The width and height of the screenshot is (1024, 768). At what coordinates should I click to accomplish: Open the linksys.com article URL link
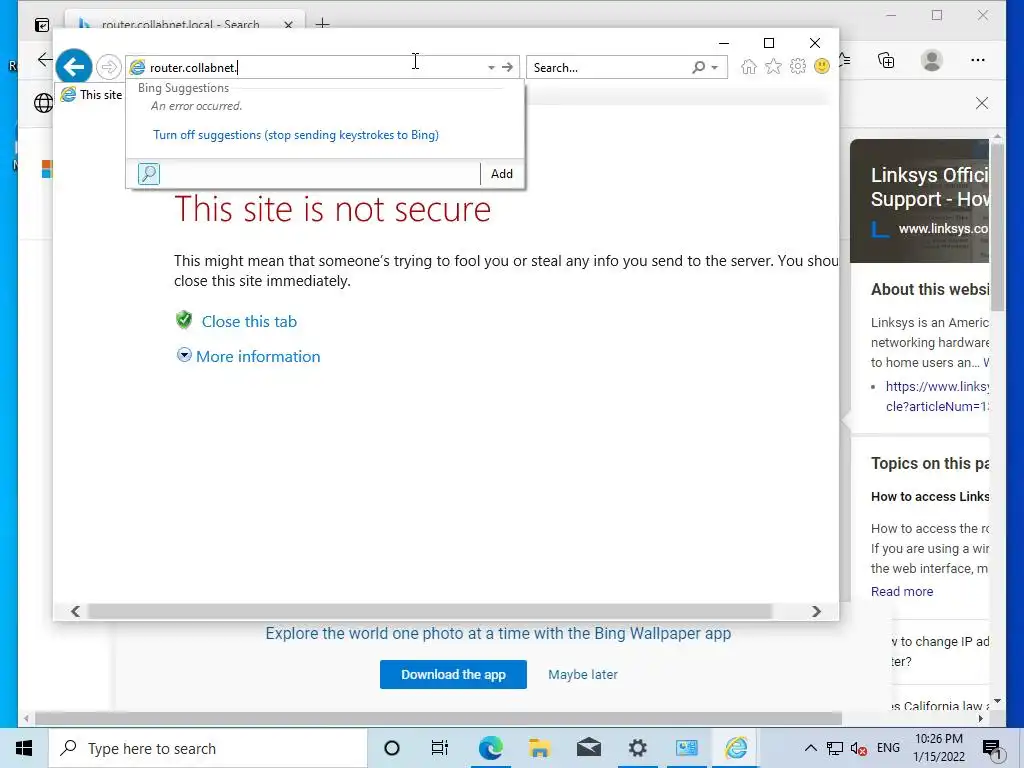point(937,396)
